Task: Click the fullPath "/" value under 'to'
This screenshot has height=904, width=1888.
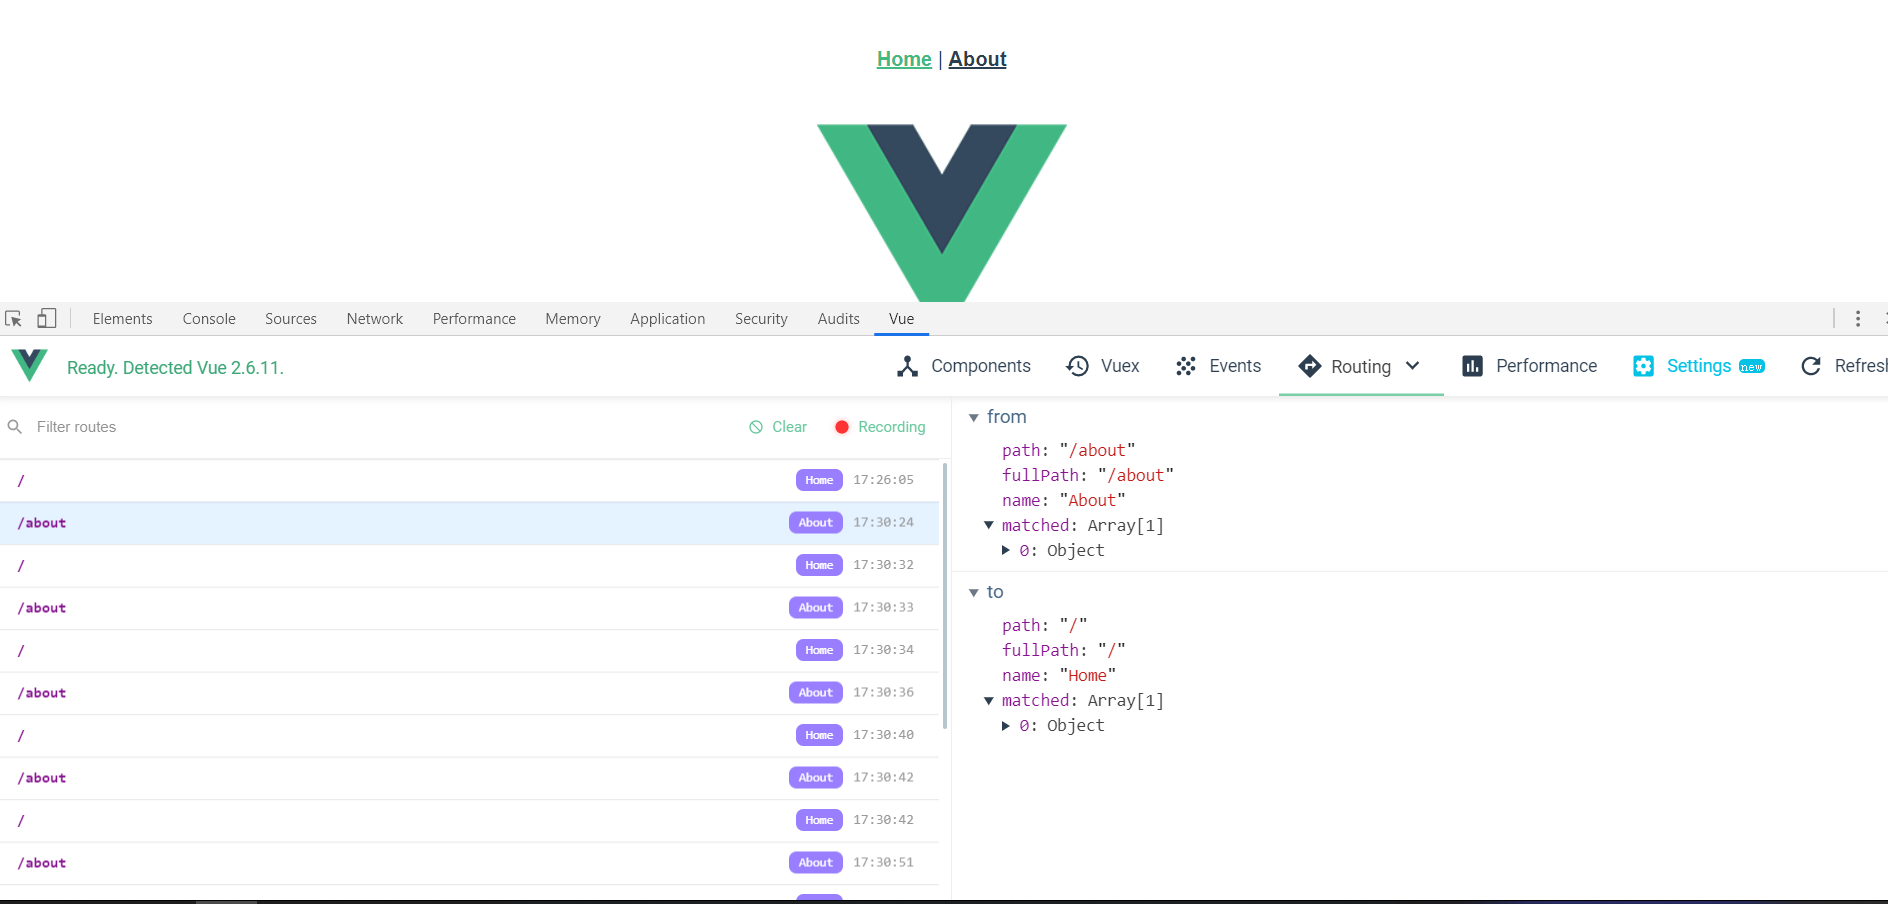Action: [x=1111, y=651]
